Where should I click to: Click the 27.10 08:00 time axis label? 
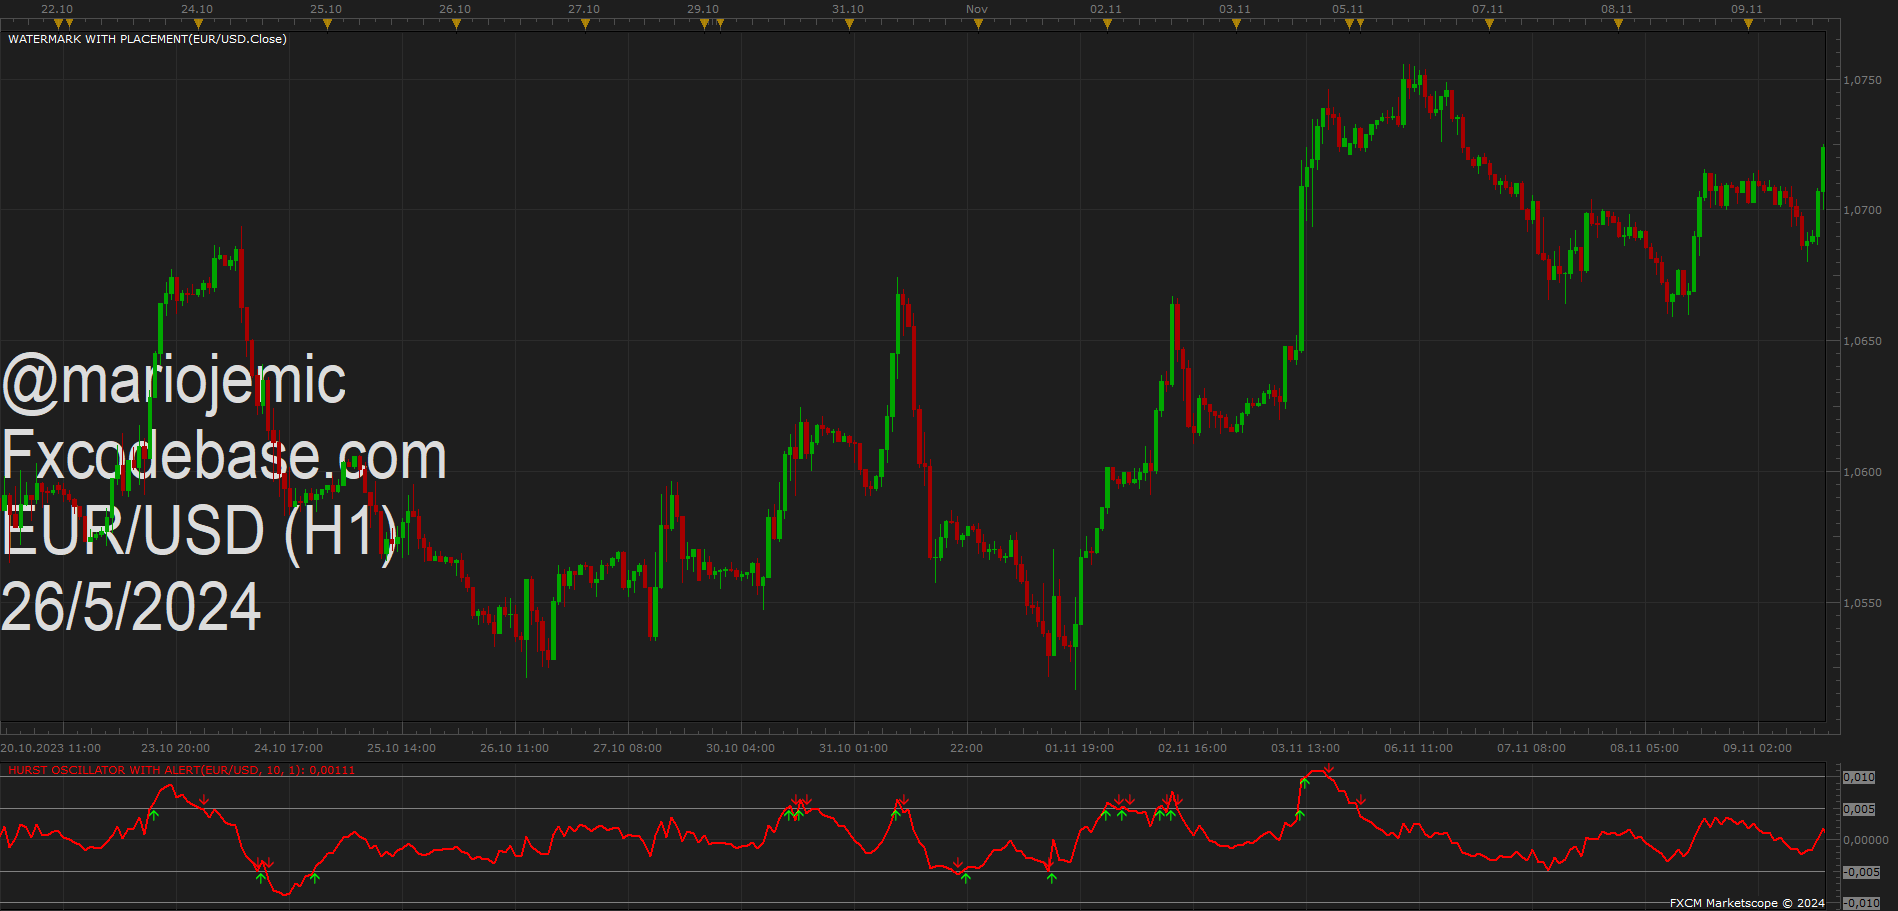pyautogui.click(x=628, y=748)
